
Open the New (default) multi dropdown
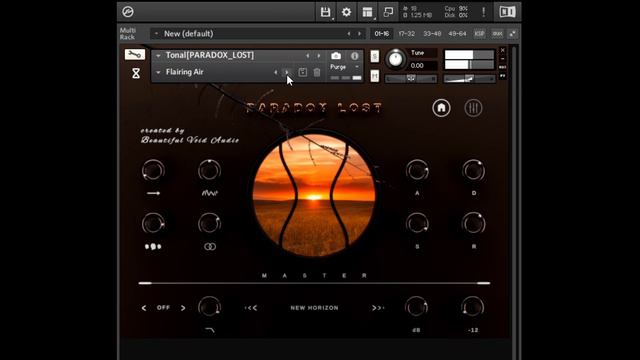156,33
